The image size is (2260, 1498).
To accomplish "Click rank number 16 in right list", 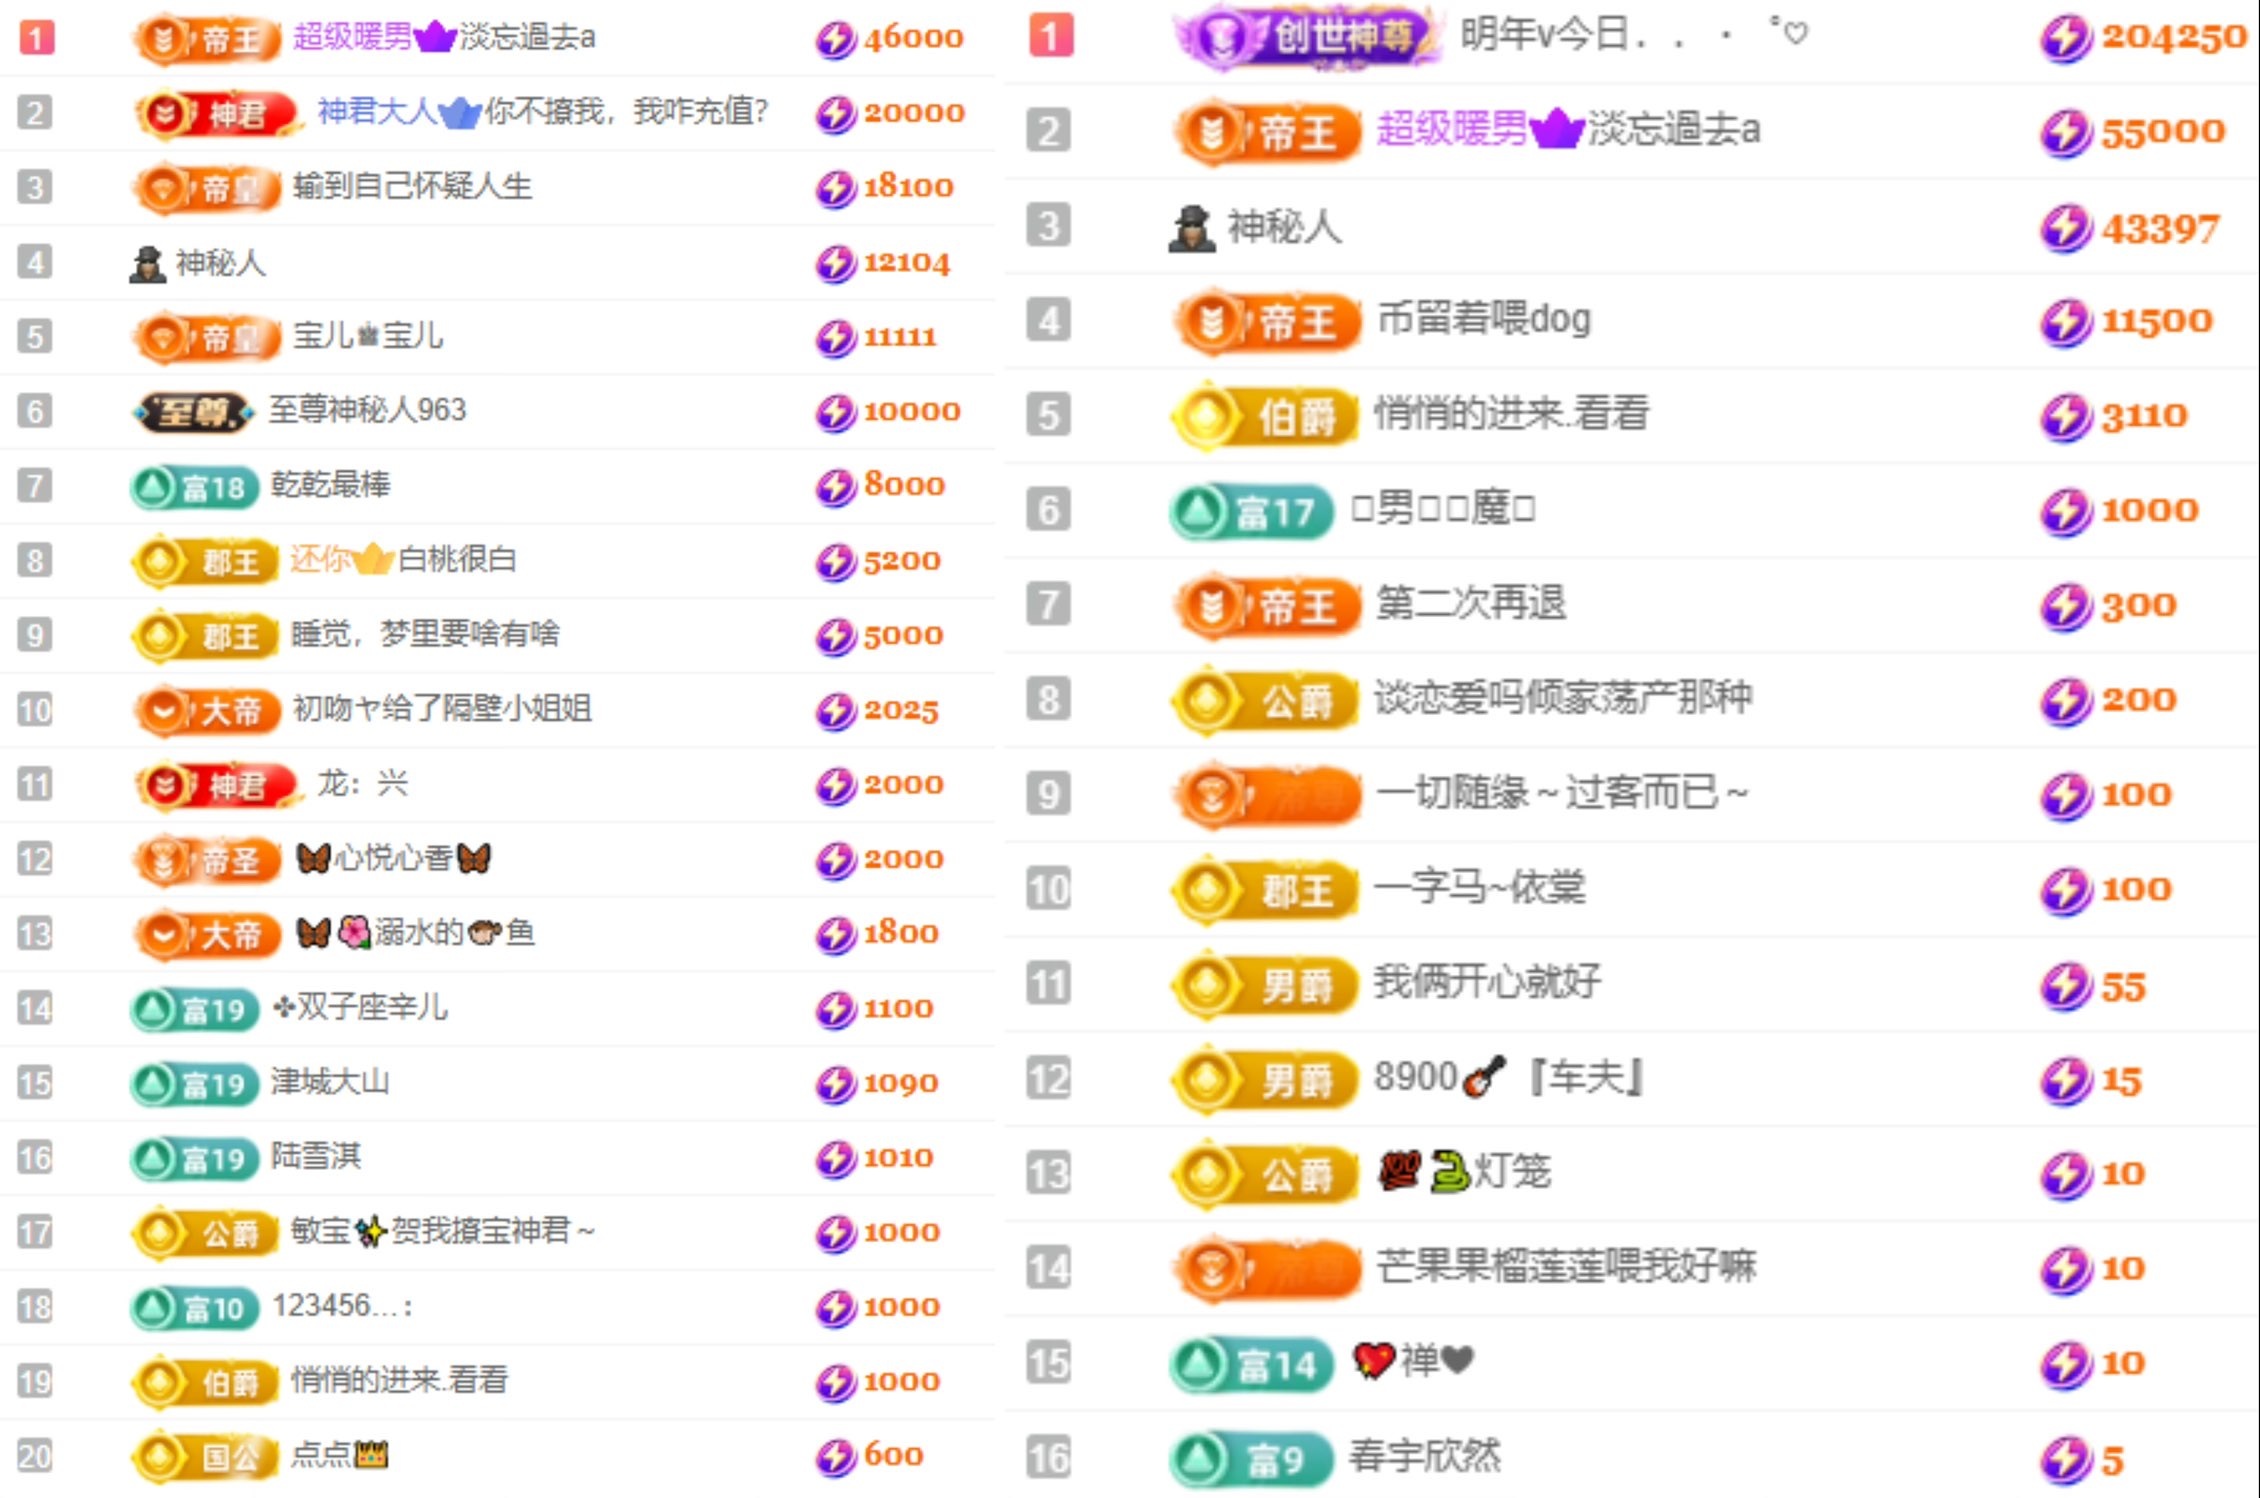I will [x=1049, y=1459].
